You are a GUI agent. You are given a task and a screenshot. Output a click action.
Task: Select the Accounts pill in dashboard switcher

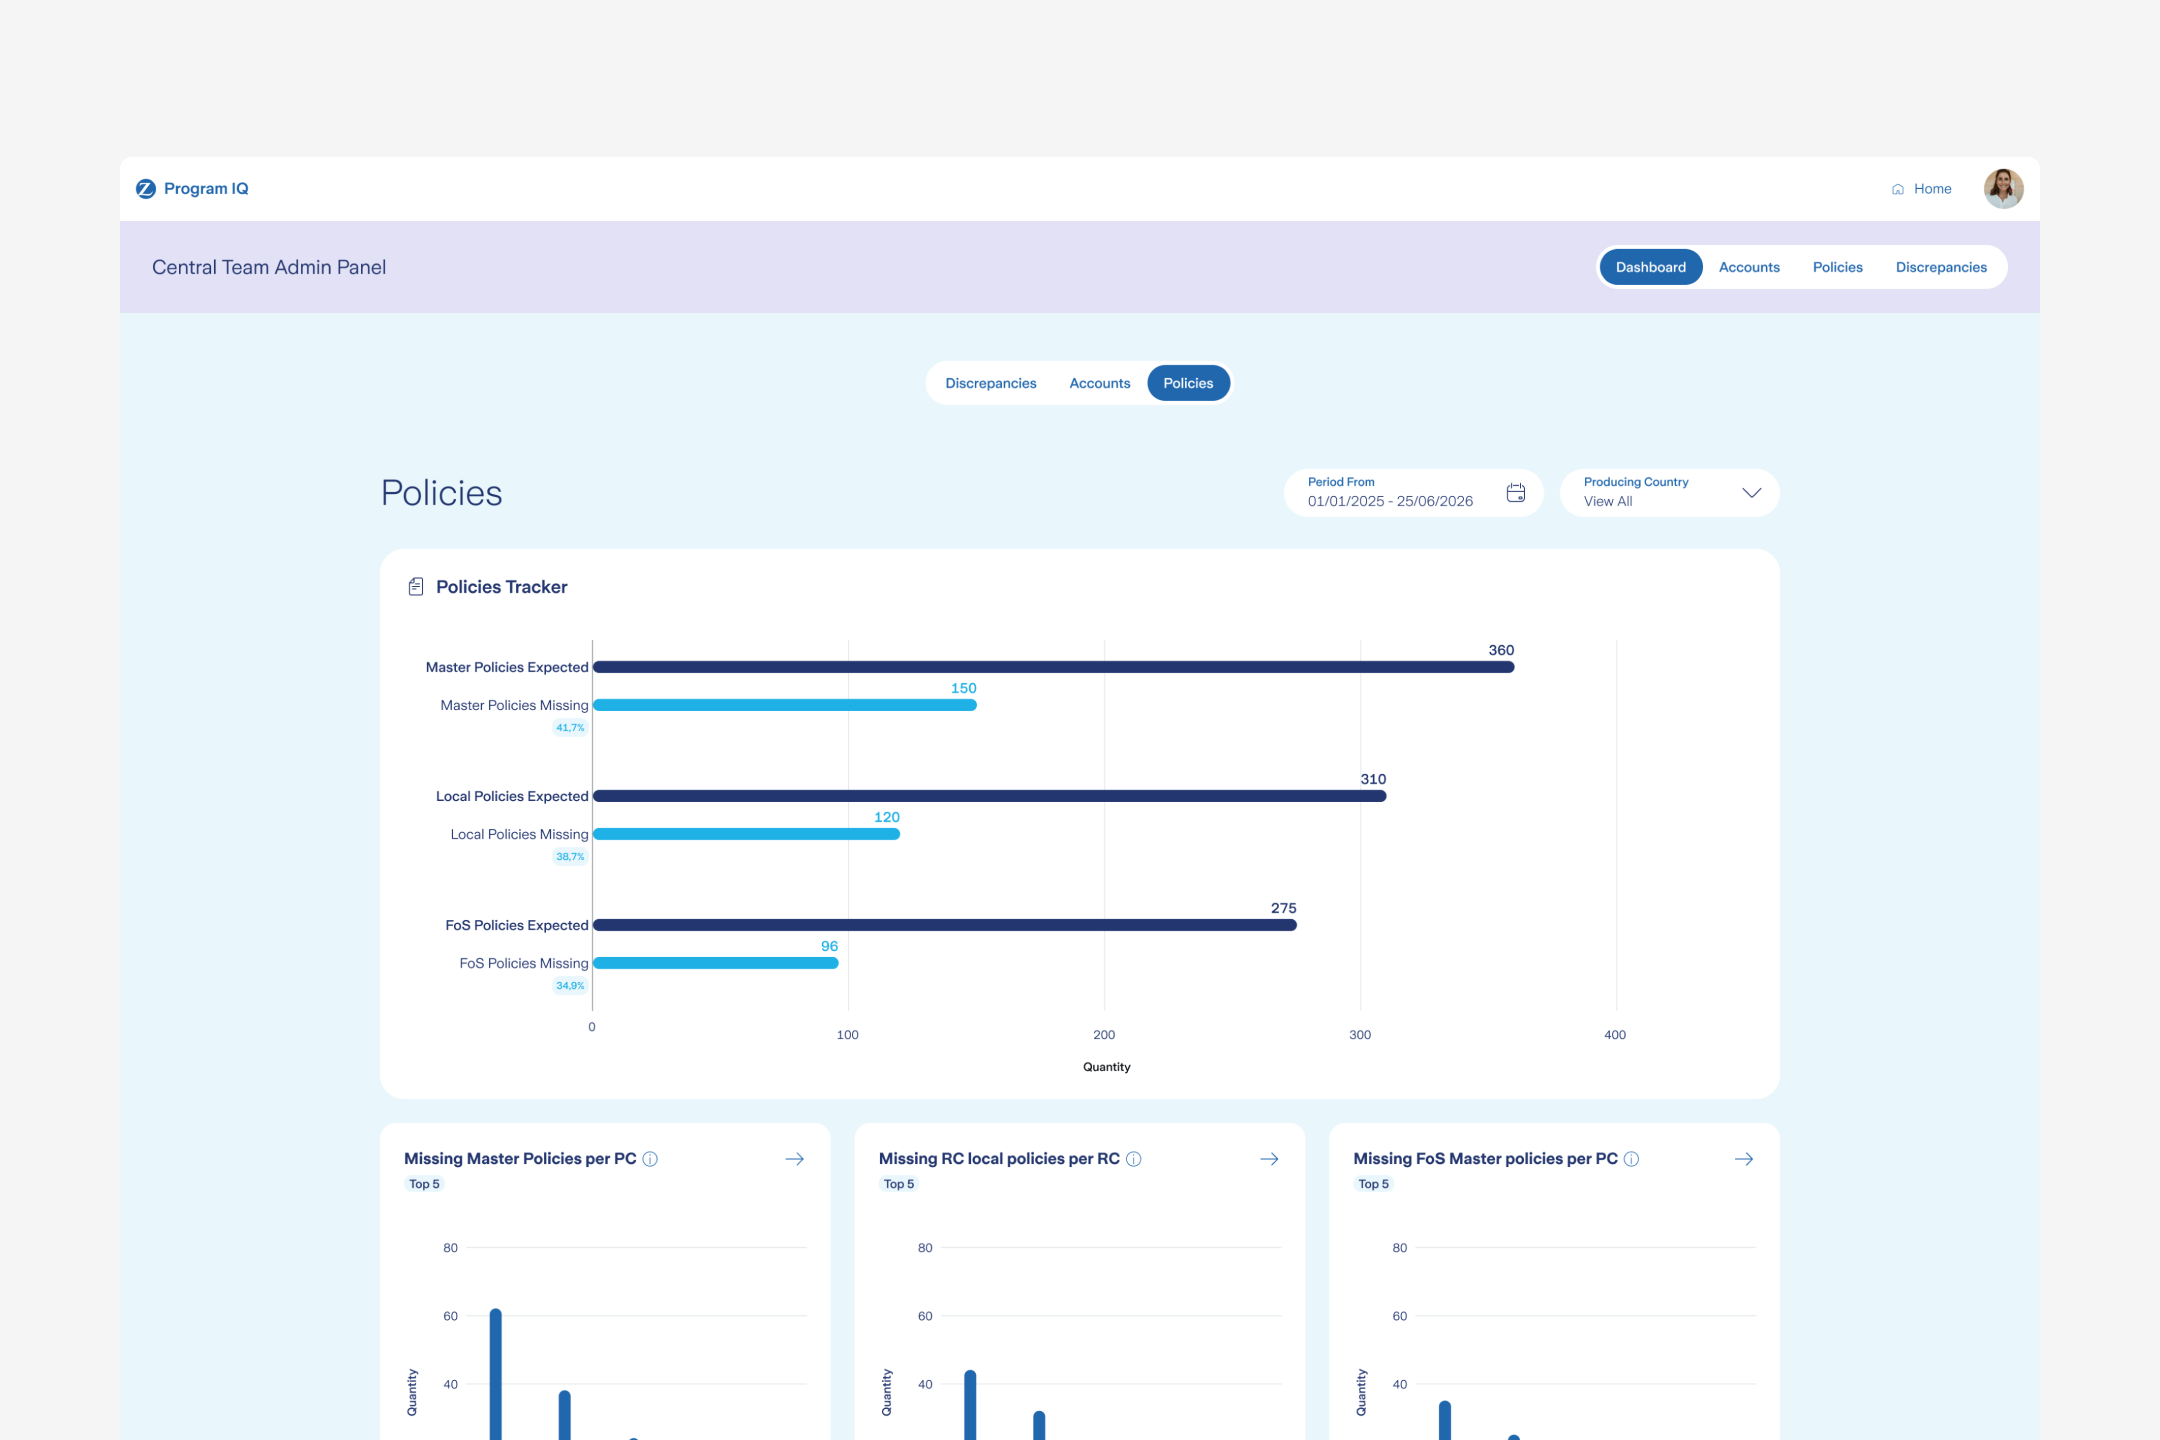(1099, 383)
